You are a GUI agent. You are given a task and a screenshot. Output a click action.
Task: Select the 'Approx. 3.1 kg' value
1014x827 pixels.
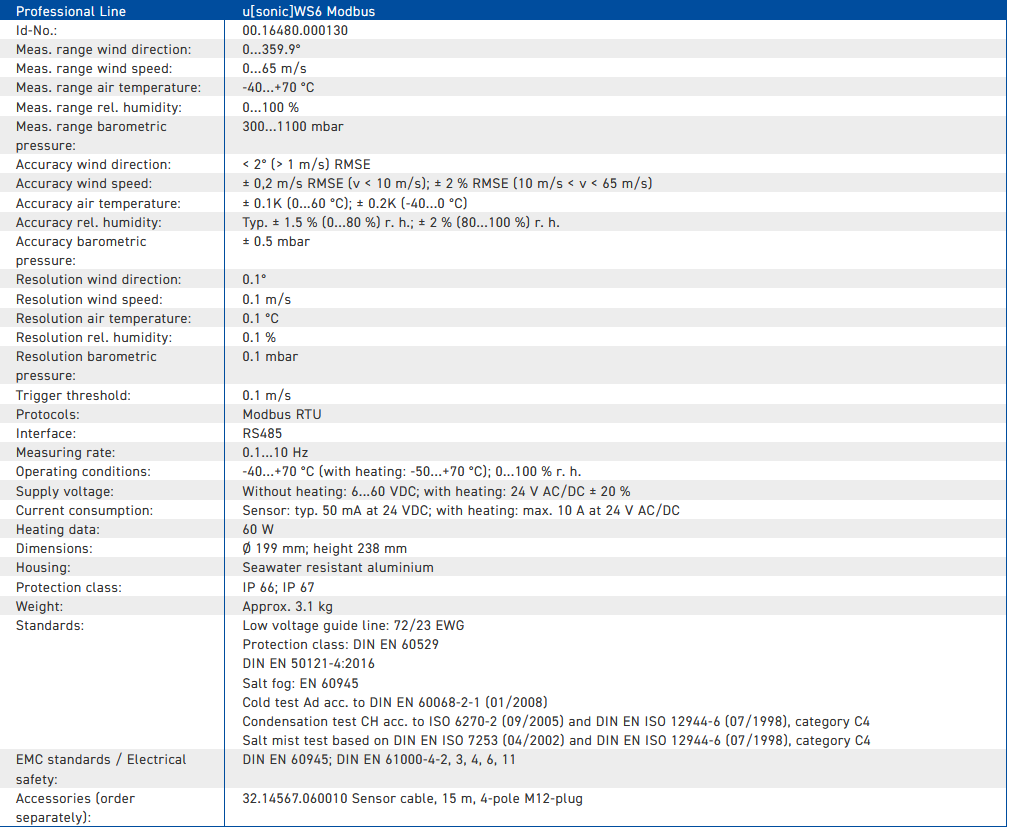(x=288, y=607)
